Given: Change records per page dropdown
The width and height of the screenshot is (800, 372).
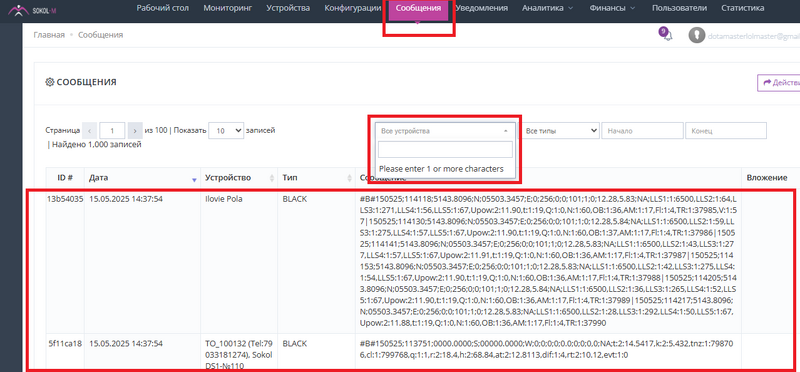Looking at the screenshot, I should pyautogui.click(x=227, y=131).
